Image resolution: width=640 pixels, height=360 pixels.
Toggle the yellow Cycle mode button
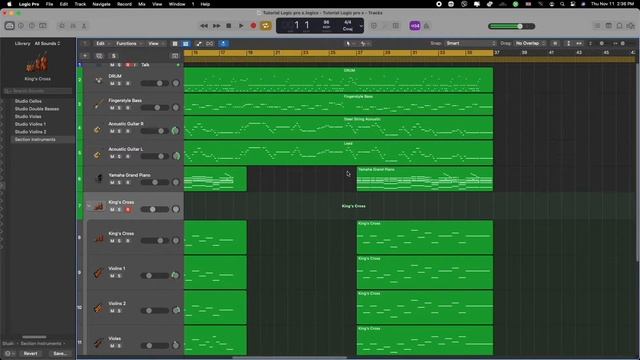point(266,26)
